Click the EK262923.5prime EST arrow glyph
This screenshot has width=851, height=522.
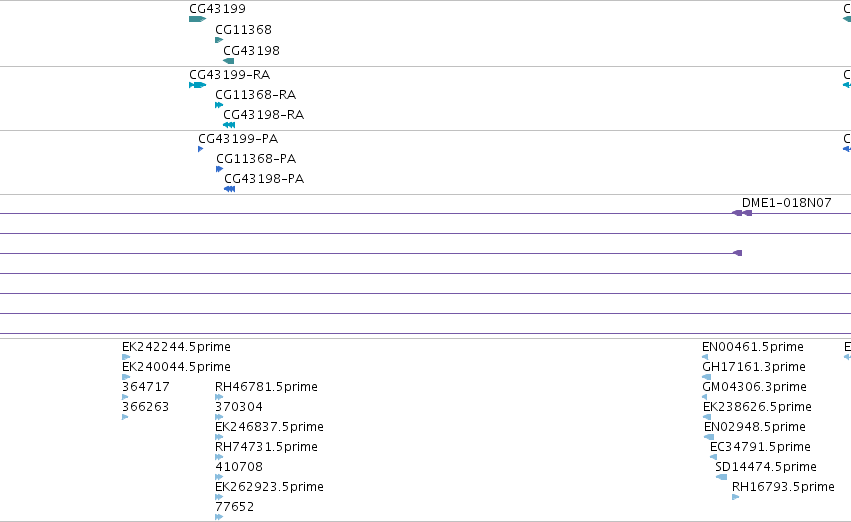coord(219,497)
